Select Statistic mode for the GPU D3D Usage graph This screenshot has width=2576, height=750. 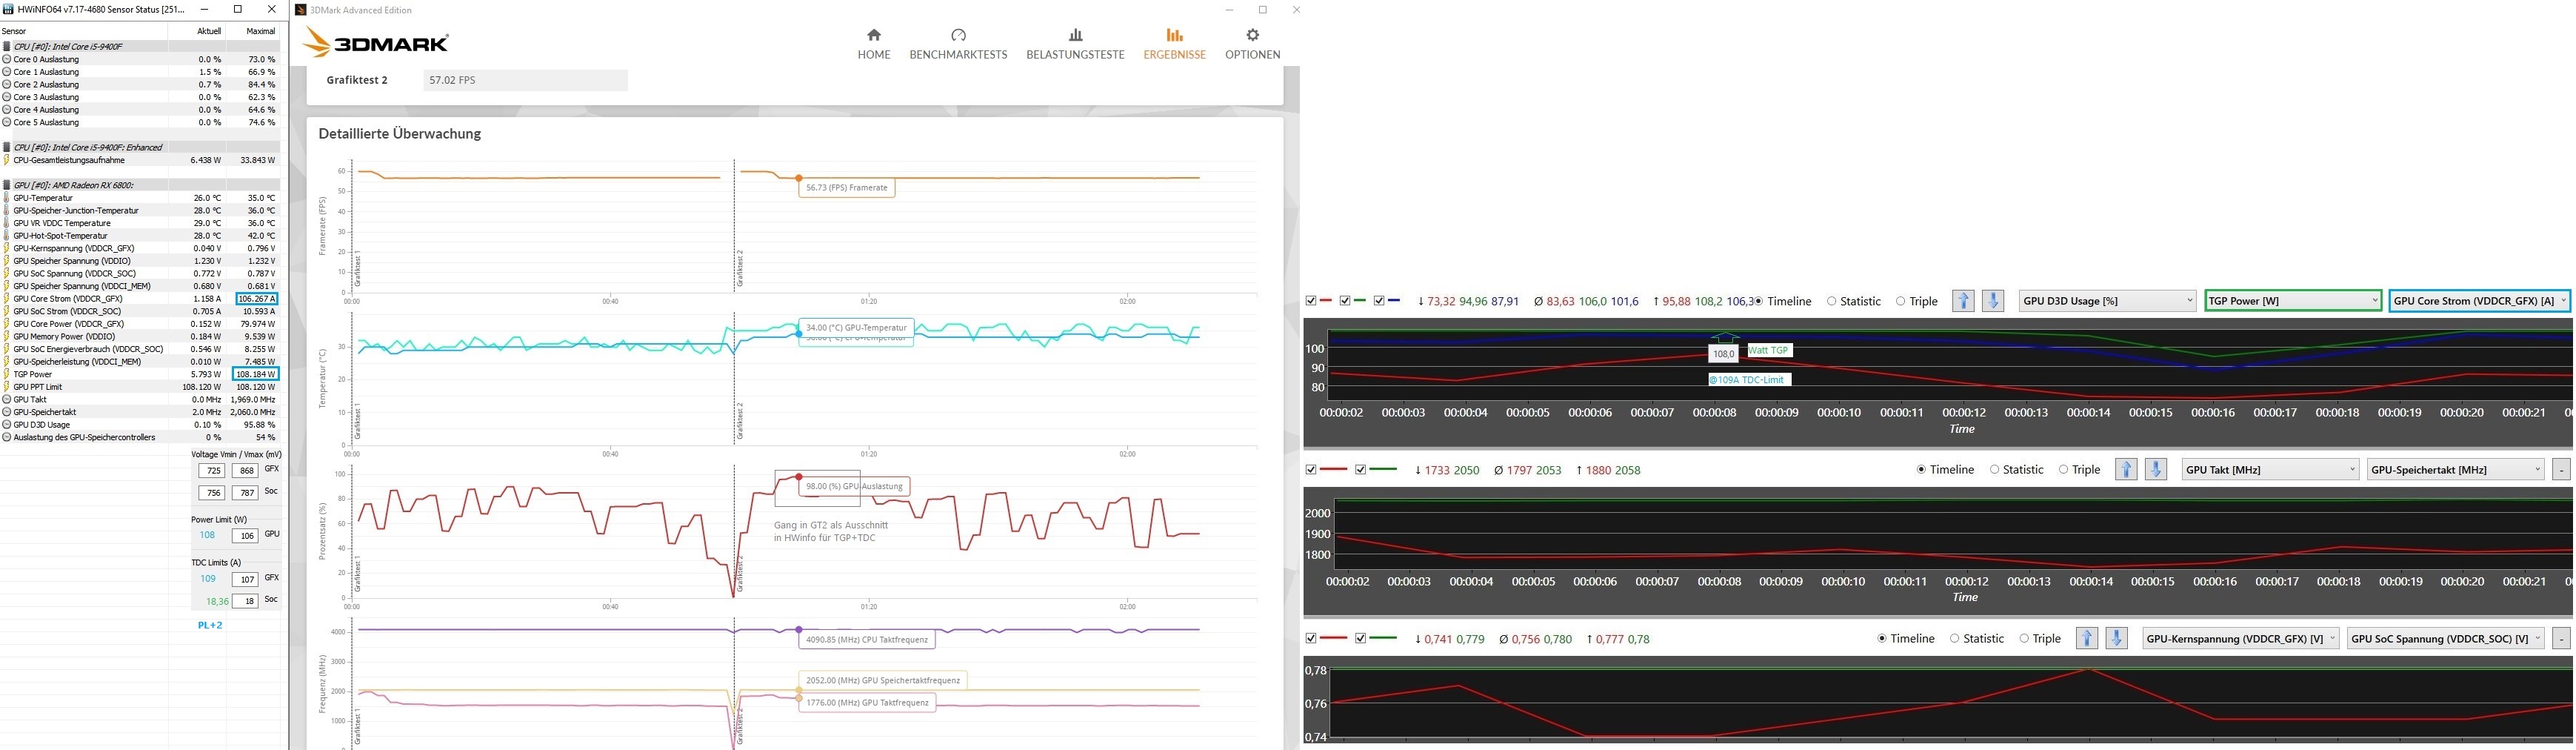[1853, 301]
